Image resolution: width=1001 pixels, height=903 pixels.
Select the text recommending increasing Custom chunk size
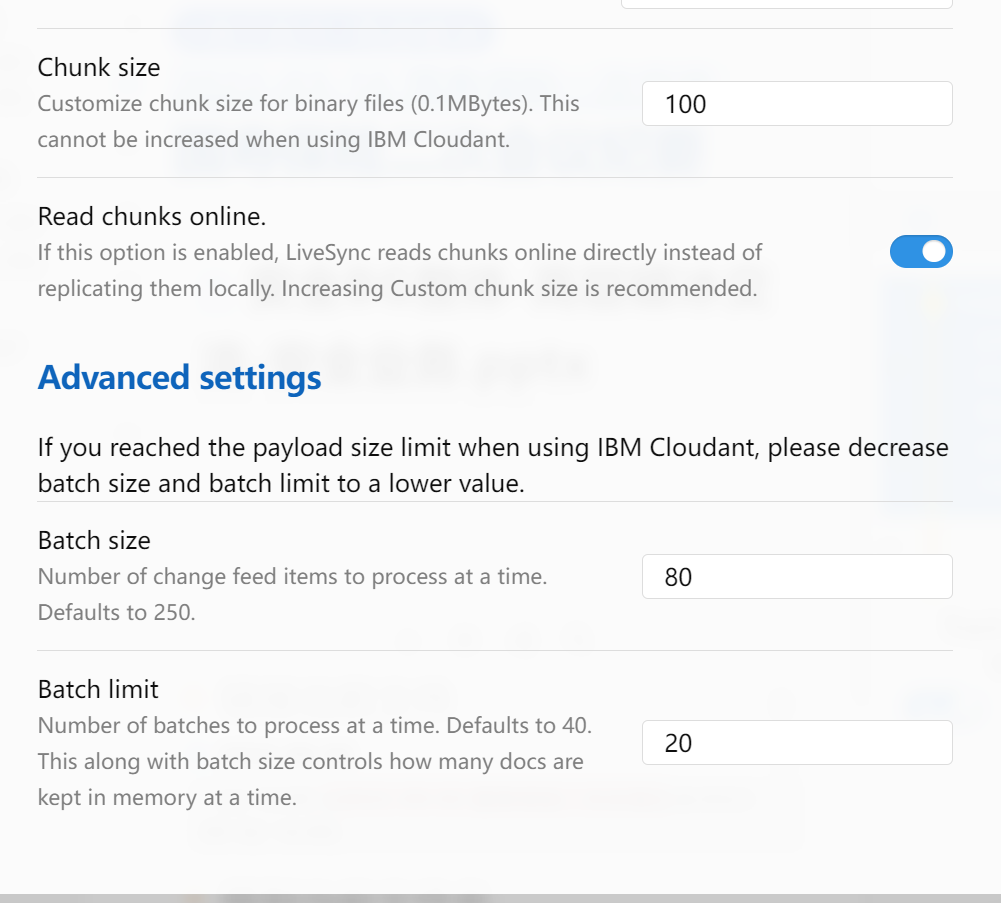(x=398, y=288)
